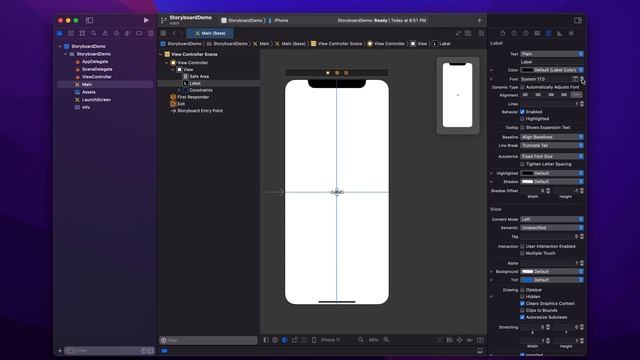Open the Line Break dropdown Truncate Tail
Viewport: 640px width, 360px height.
551,145
